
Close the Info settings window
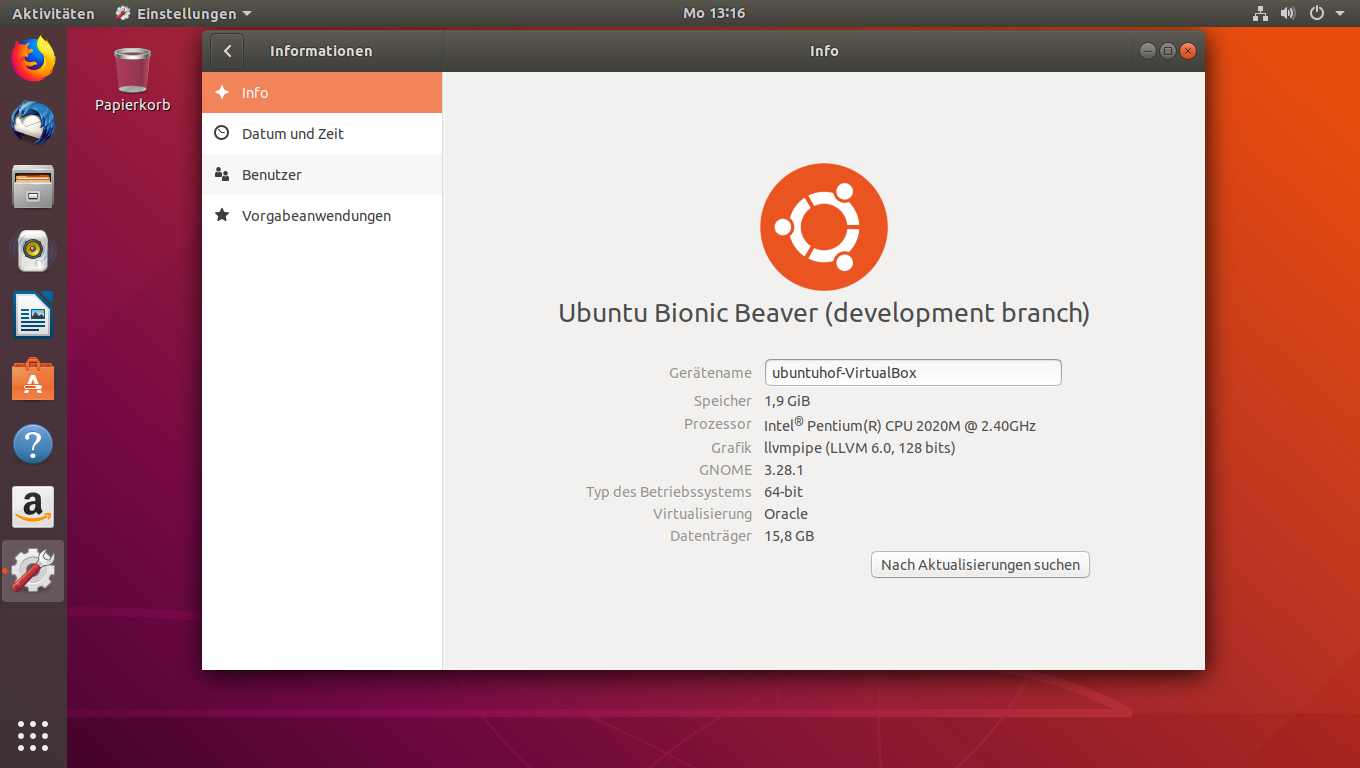1188,51
